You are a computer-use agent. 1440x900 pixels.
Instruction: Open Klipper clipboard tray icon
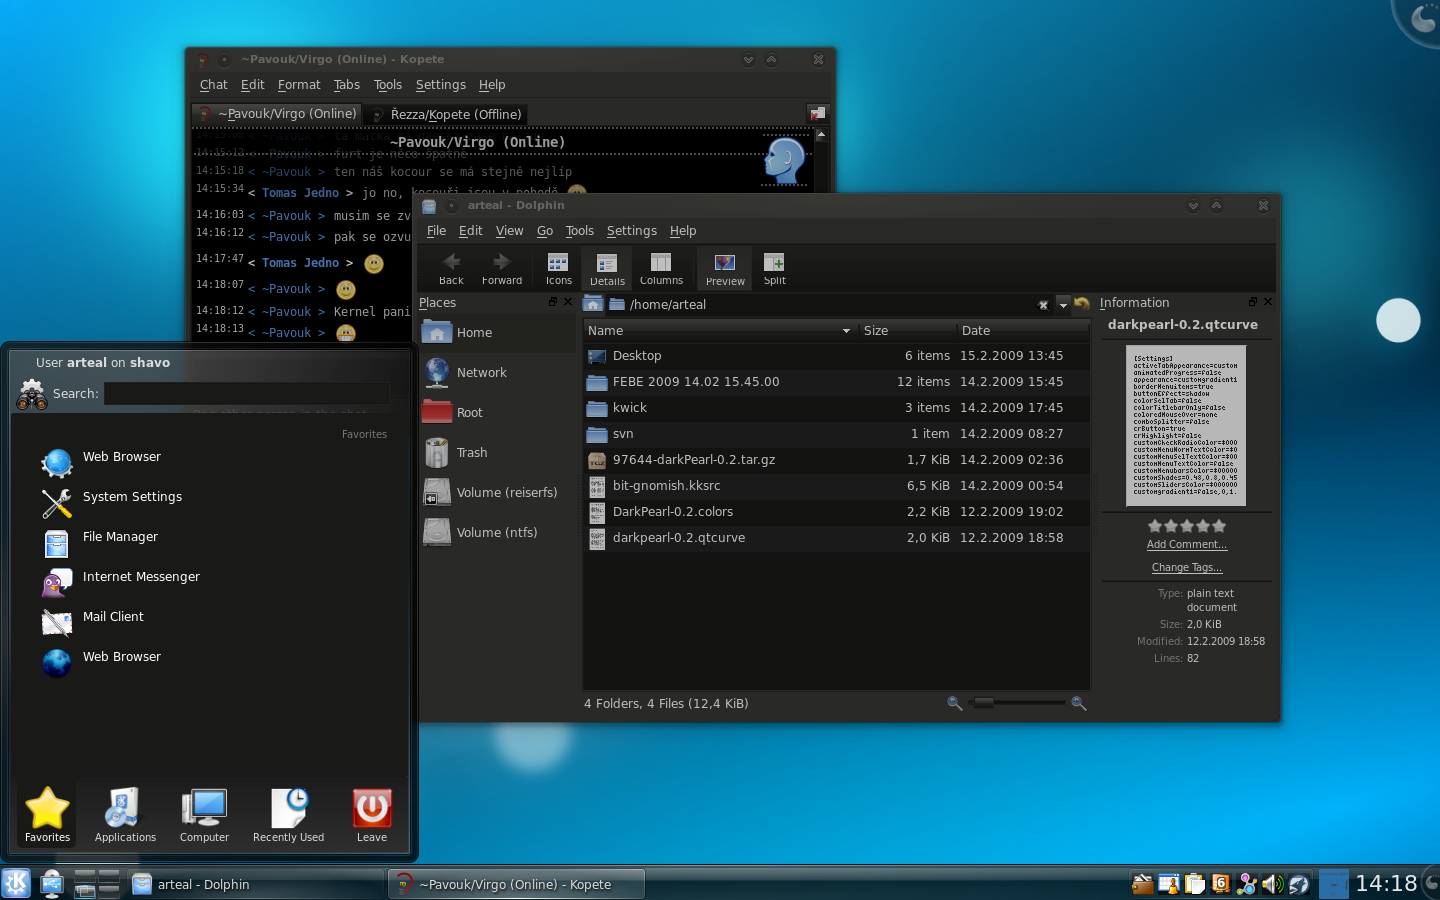click(x=1194, y=884)
